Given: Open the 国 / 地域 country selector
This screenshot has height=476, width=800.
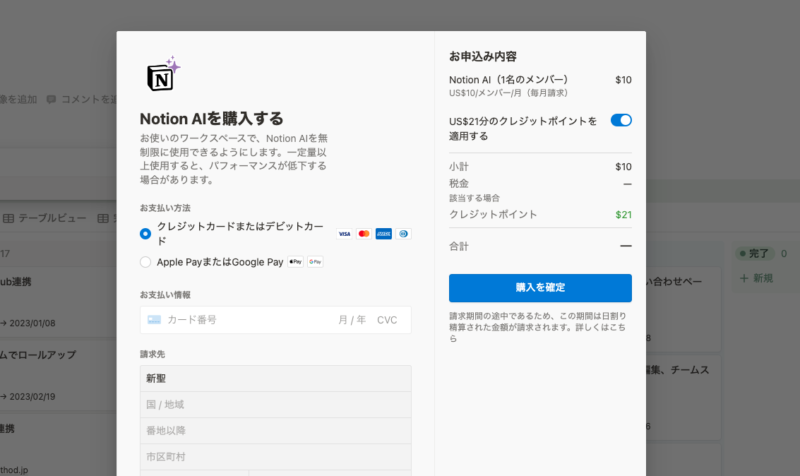Looking at the screenshot, I should [276, 405].
